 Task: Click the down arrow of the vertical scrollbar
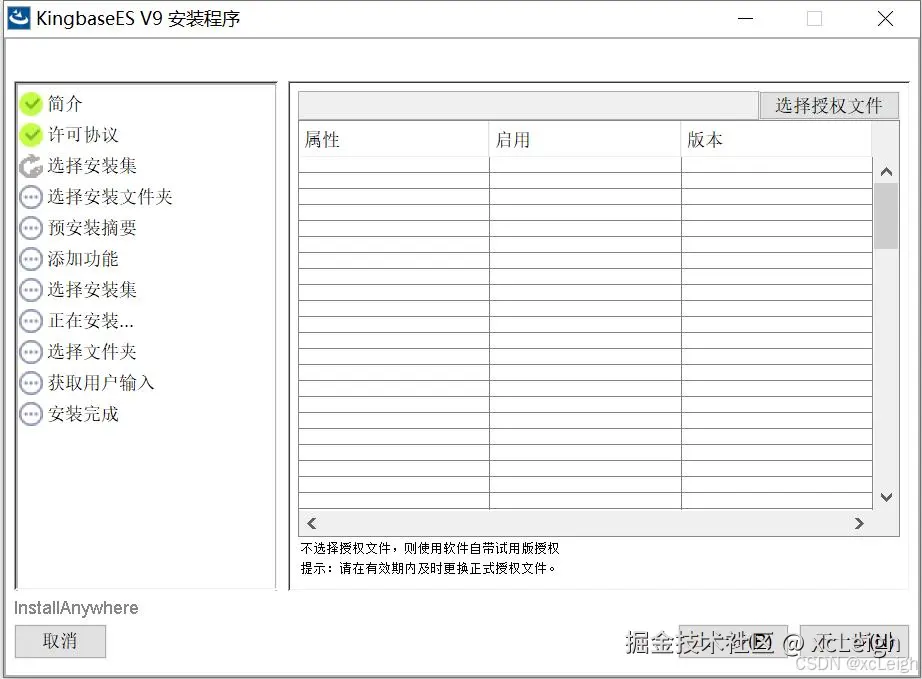[x=886, y=497]
